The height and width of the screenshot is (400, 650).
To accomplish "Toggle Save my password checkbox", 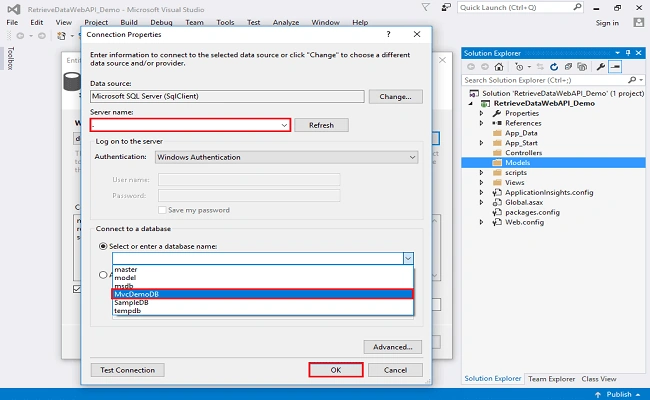I will point(162,210).
